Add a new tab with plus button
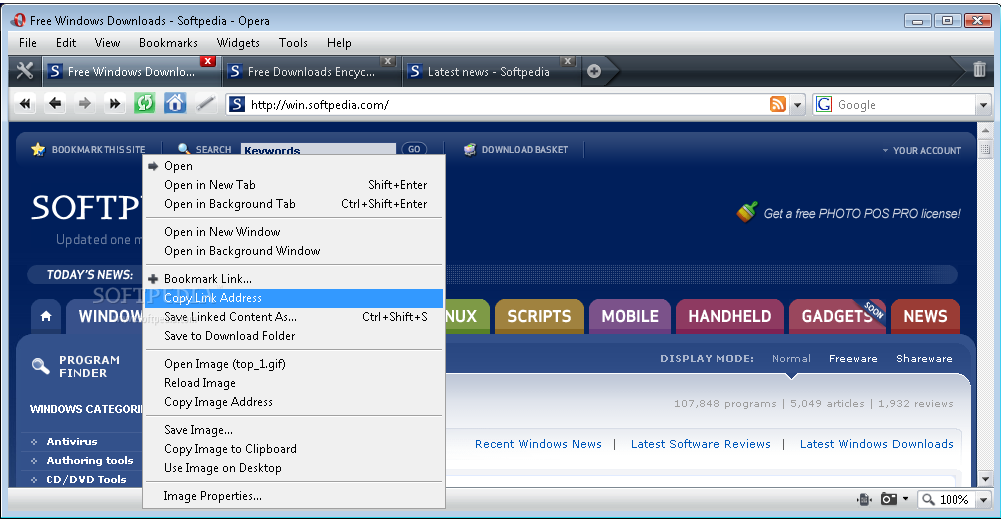Image resolution: width=1001 pixels, height=519 pixels. [594, 71]
